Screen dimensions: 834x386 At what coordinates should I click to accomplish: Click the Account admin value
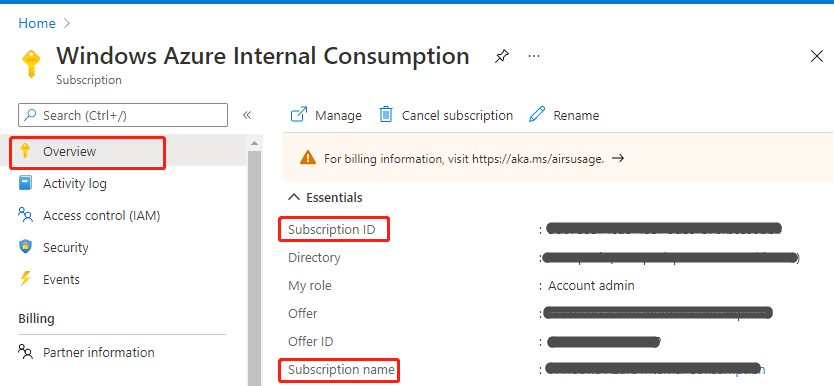coord(591,286)
